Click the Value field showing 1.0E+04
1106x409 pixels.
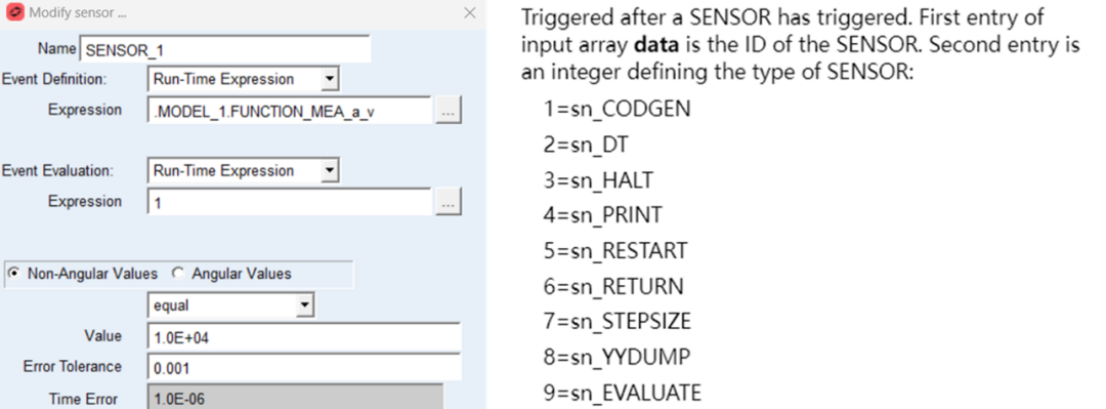pos(303,336)
